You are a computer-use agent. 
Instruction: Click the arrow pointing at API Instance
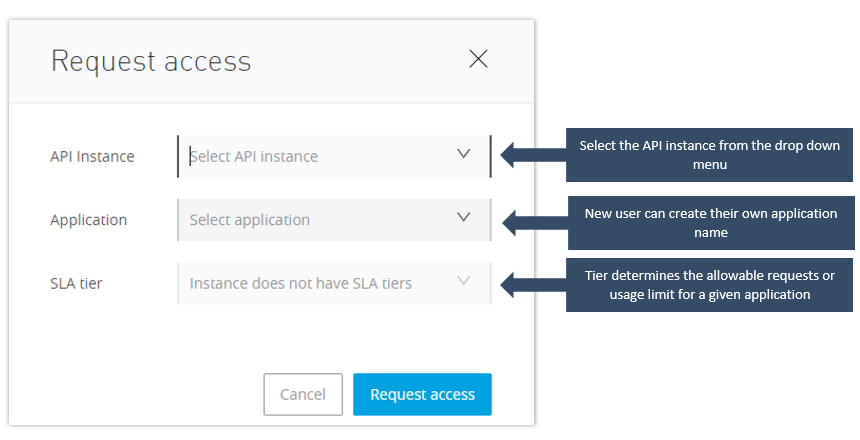530,155
